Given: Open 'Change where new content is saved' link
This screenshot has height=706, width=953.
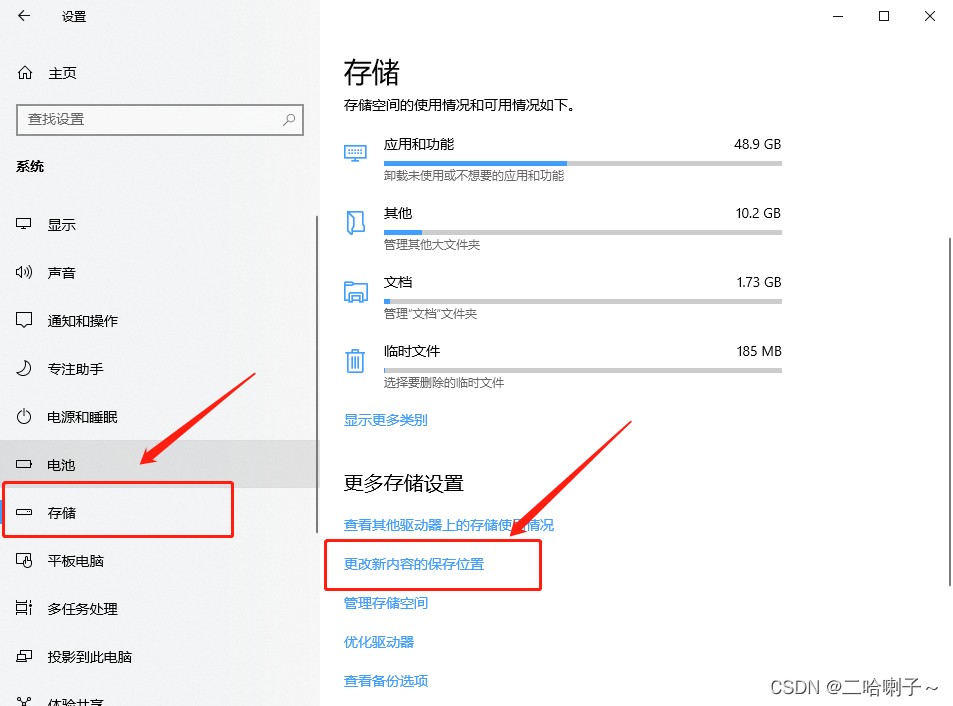Looking at the screenshot, I should [414, 564].
